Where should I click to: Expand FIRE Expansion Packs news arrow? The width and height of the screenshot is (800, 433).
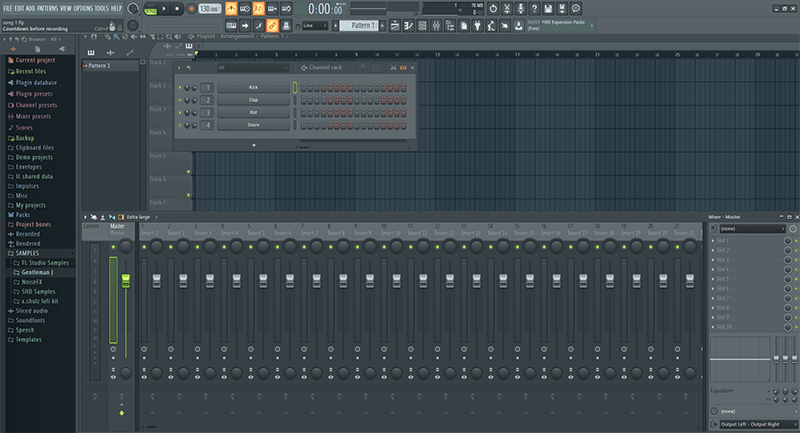click(592, 25)
